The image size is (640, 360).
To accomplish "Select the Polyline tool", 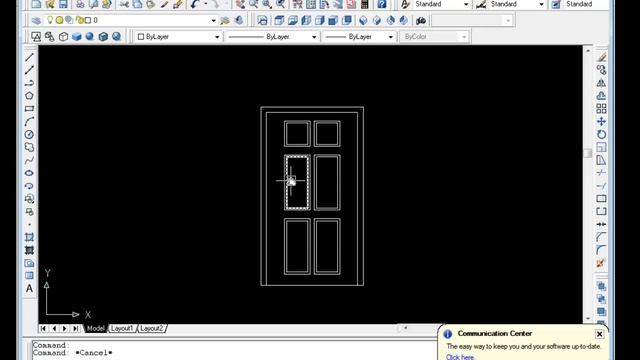I will pos(29,83).
